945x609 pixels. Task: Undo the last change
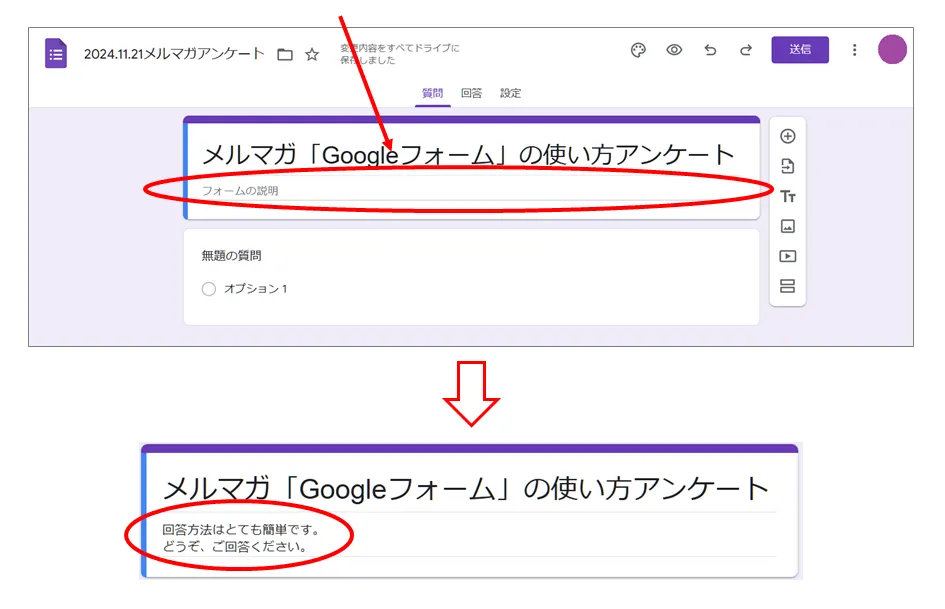tap(710, 50)
